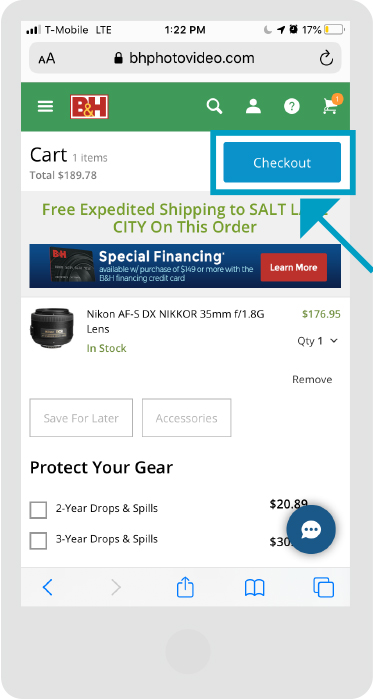Open Safari bookmarks icon
Screen dimensions: 373x699
coord(254,588)
